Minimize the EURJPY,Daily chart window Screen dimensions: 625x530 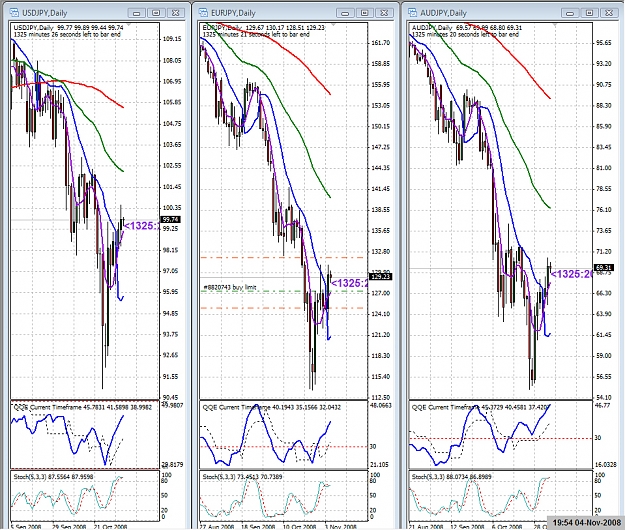point(345,13)
